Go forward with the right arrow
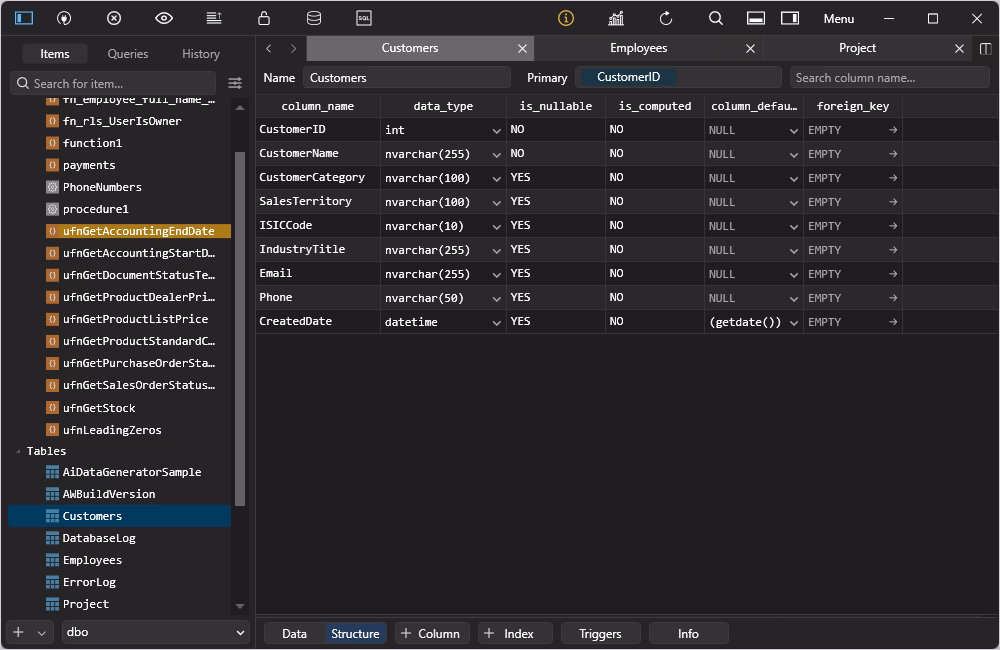 point(293,48)
